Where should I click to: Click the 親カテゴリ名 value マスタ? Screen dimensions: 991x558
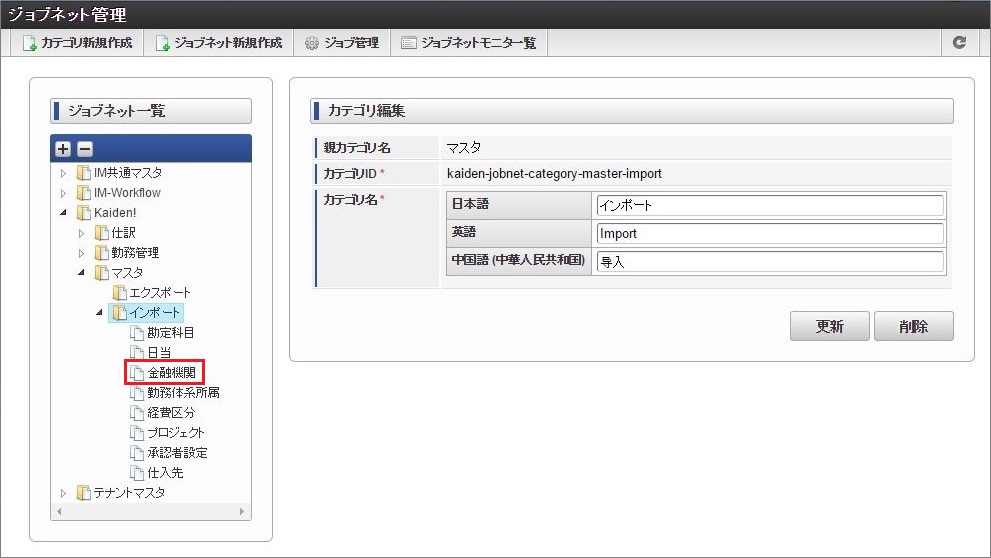pyautogui.click(x=464, y=147)
